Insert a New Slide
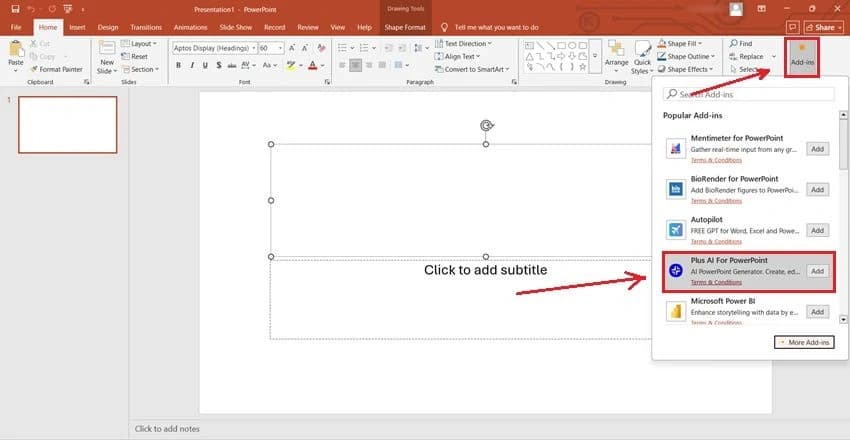The height and width of the screenshot is (440, 850). [107, 57]
